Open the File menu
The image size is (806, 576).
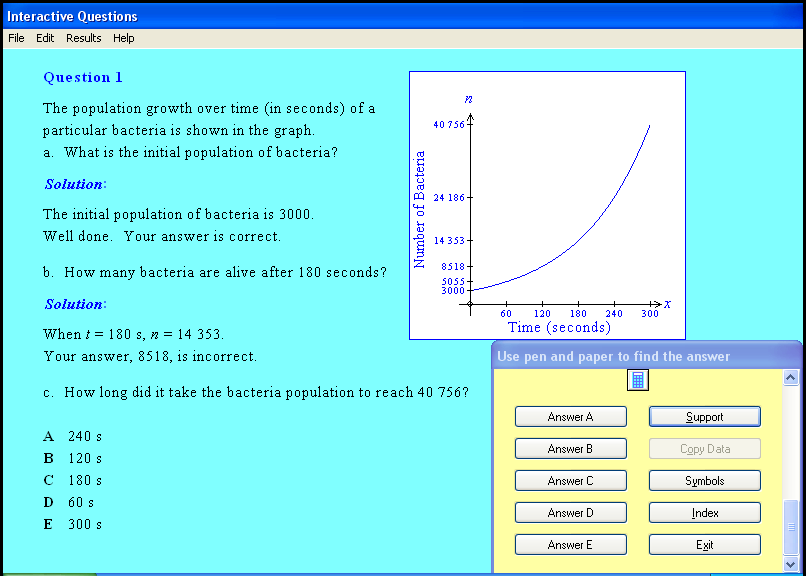pos(16,38)
